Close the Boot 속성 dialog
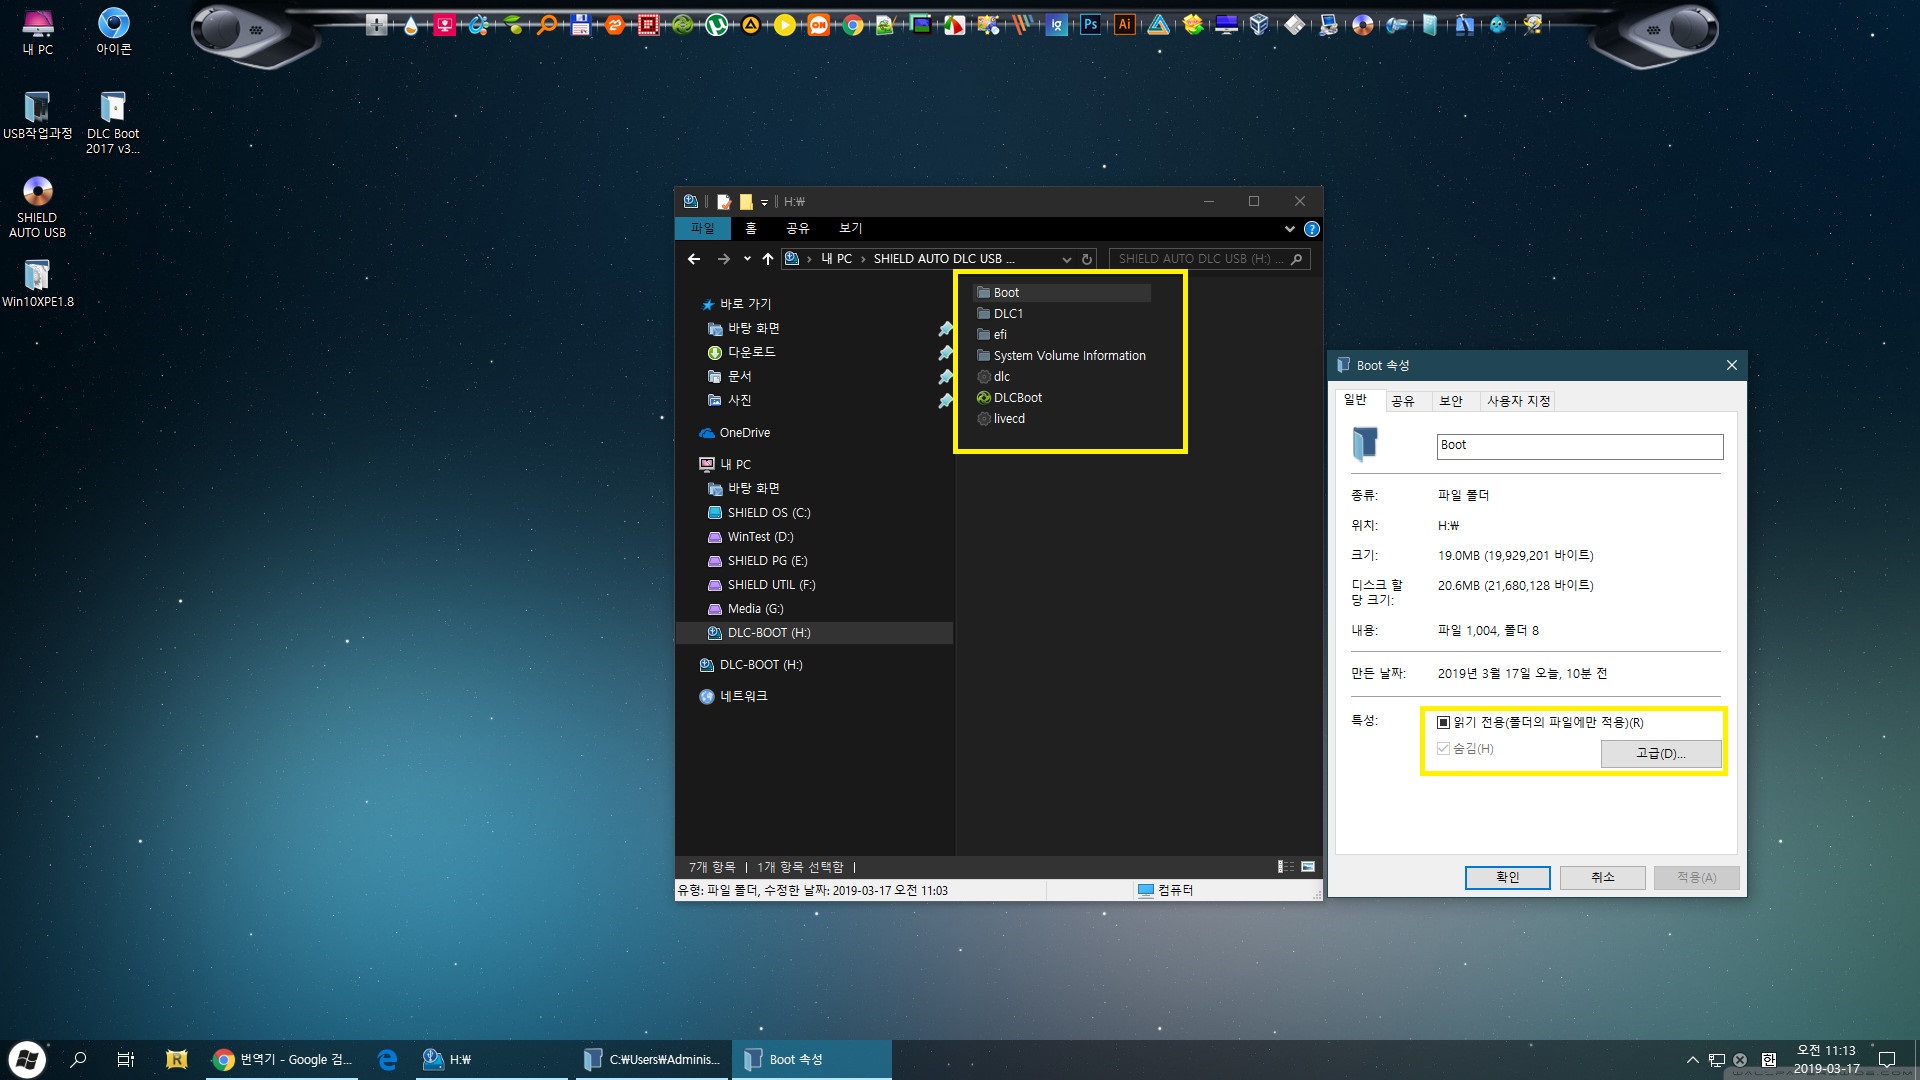Viewport: 1920px width, 1080px height. click(1732, 365)
